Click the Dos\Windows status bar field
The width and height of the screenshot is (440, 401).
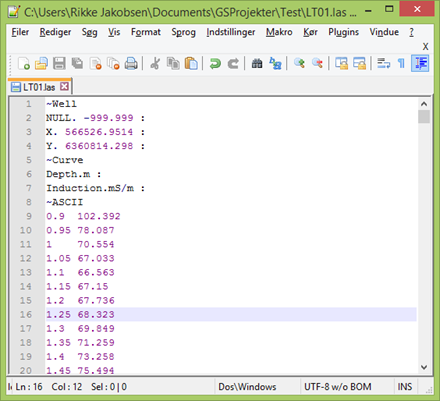(x=247, y=387)
